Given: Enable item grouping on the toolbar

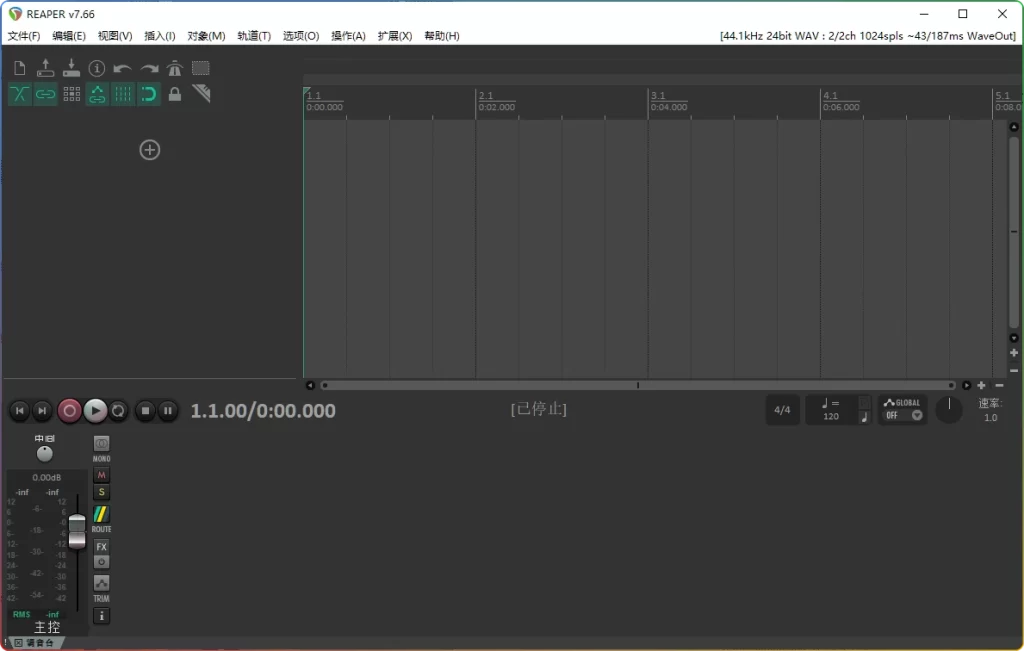Looking at the screenshot, I should pos(45,94).
